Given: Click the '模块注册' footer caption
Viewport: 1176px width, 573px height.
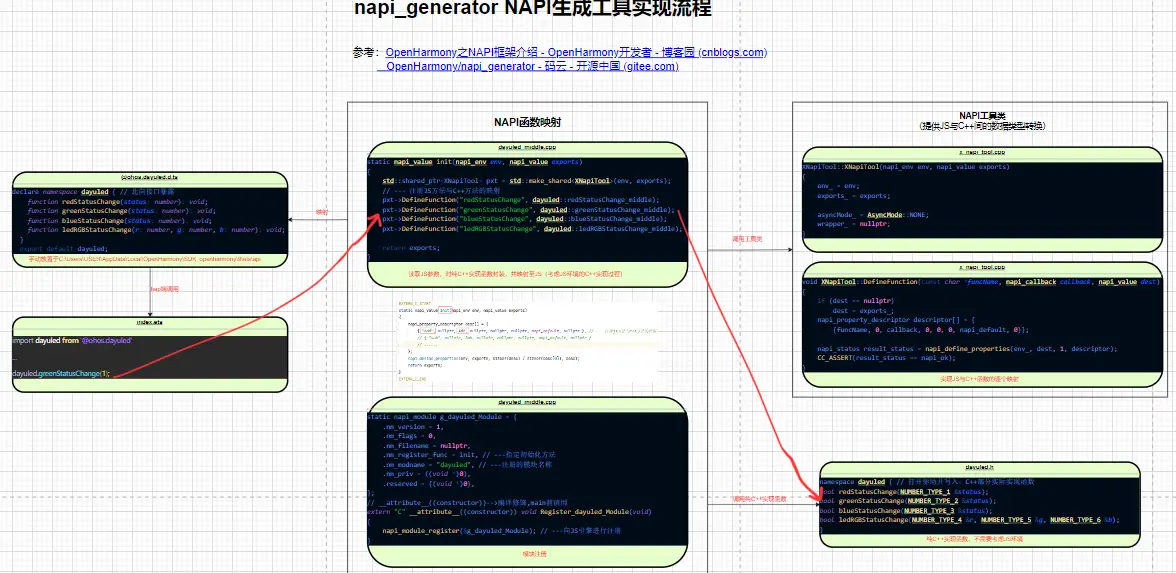Looking at the screenshot, I should click(x=535, y=554).
